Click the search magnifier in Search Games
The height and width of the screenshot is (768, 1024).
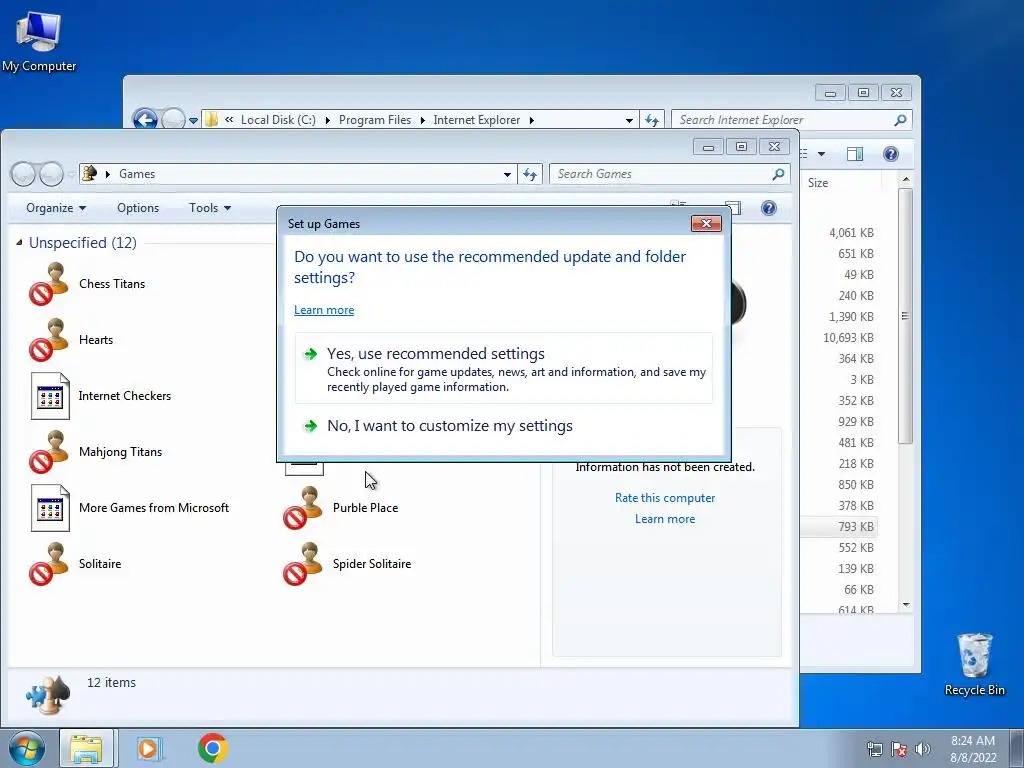(778, 174)
